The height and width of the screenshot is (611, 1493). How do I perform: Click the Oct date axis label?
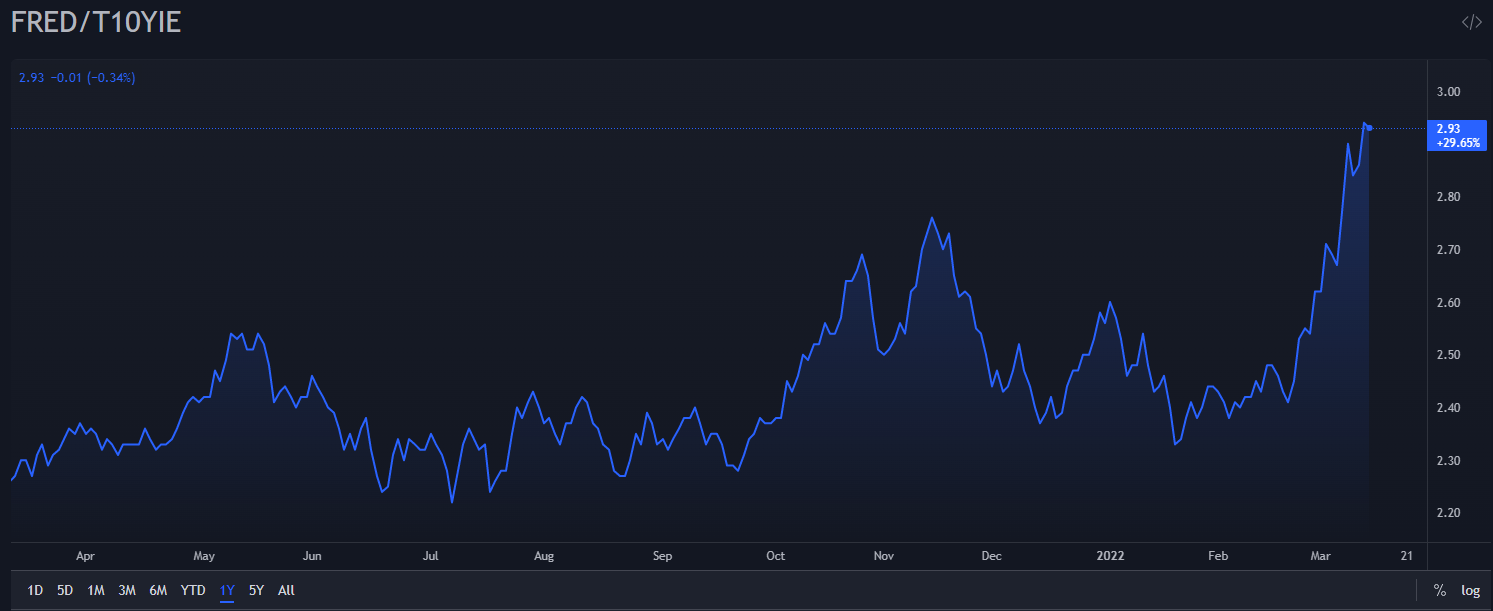tap(775, 556)
